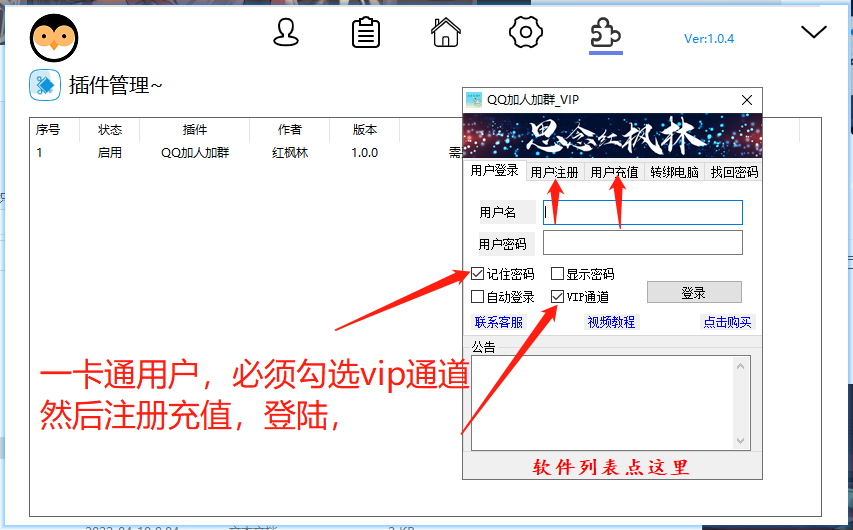853x530 pixels.
Task: Click the 思念红枫林 banner image
Action: pos(613,135)
